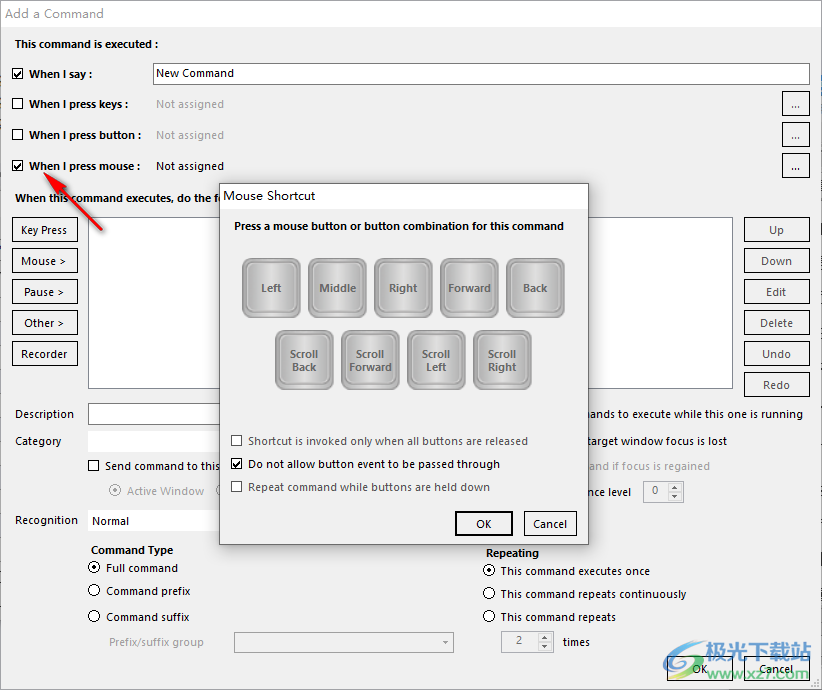Decrease repeat times stepper value
Image resolution: width=822 pixels, height=690 pixels.
tap(545, 646)
